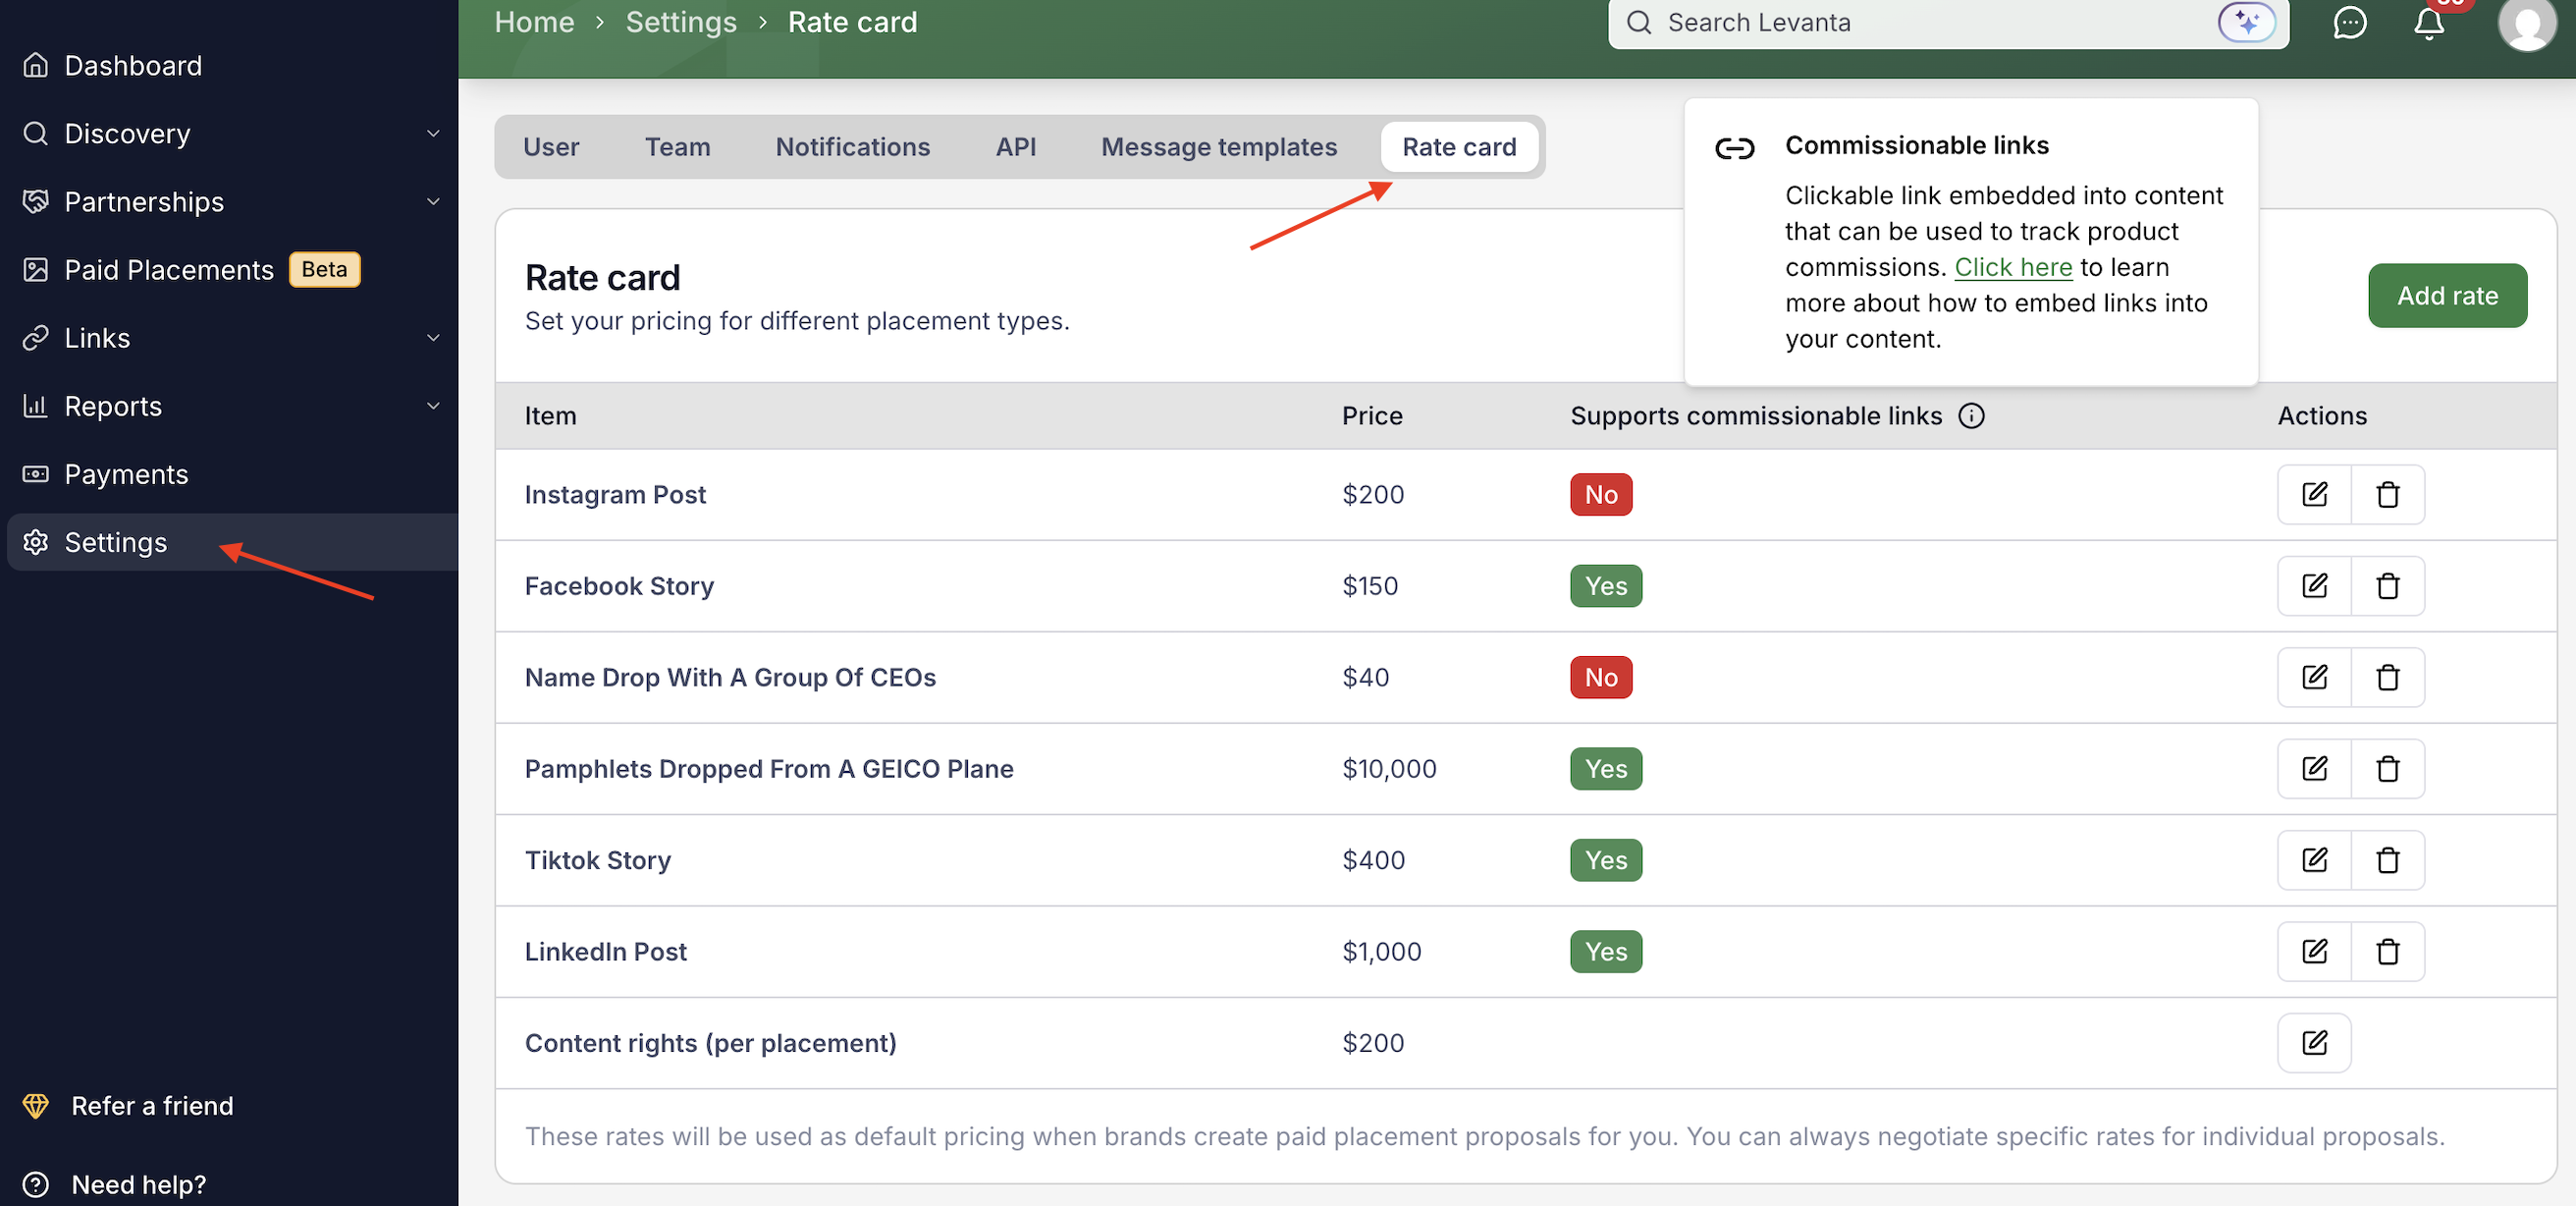Viewport: 2576px width, 1206px height.
Task: Click the Search Levanta field
Action: (x=1920, y=22)
